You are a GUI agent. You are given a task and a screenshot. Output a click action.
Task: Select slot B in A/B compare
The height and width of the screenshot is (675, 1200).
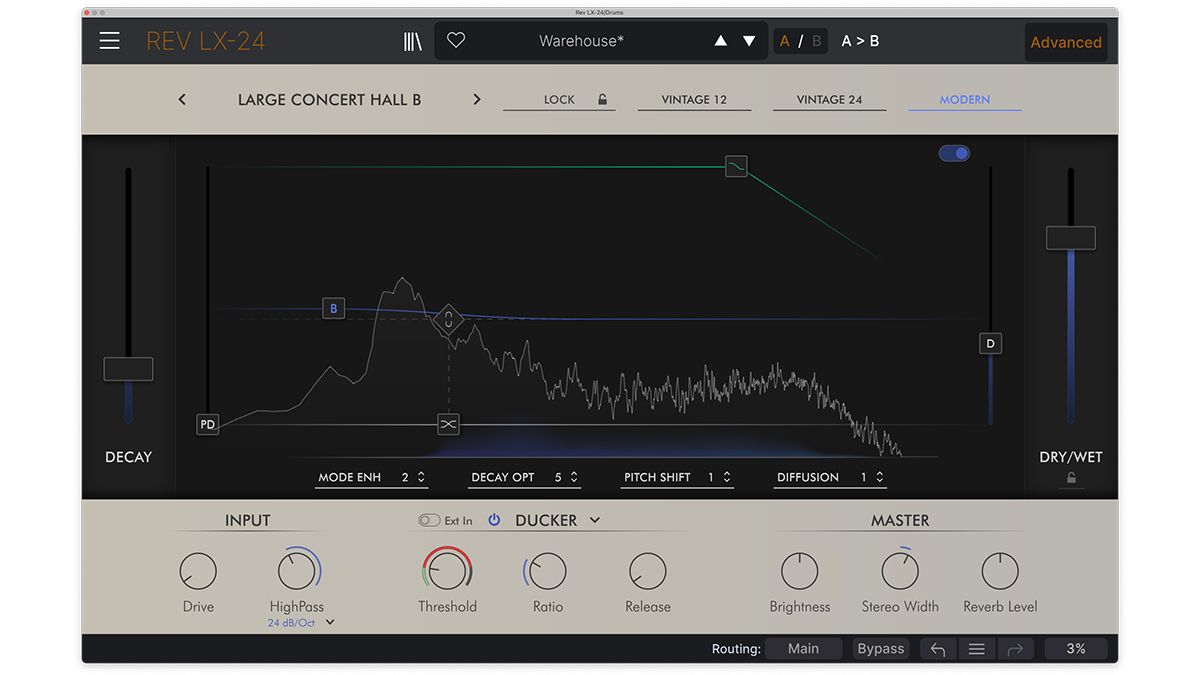(x=816, y=41)
